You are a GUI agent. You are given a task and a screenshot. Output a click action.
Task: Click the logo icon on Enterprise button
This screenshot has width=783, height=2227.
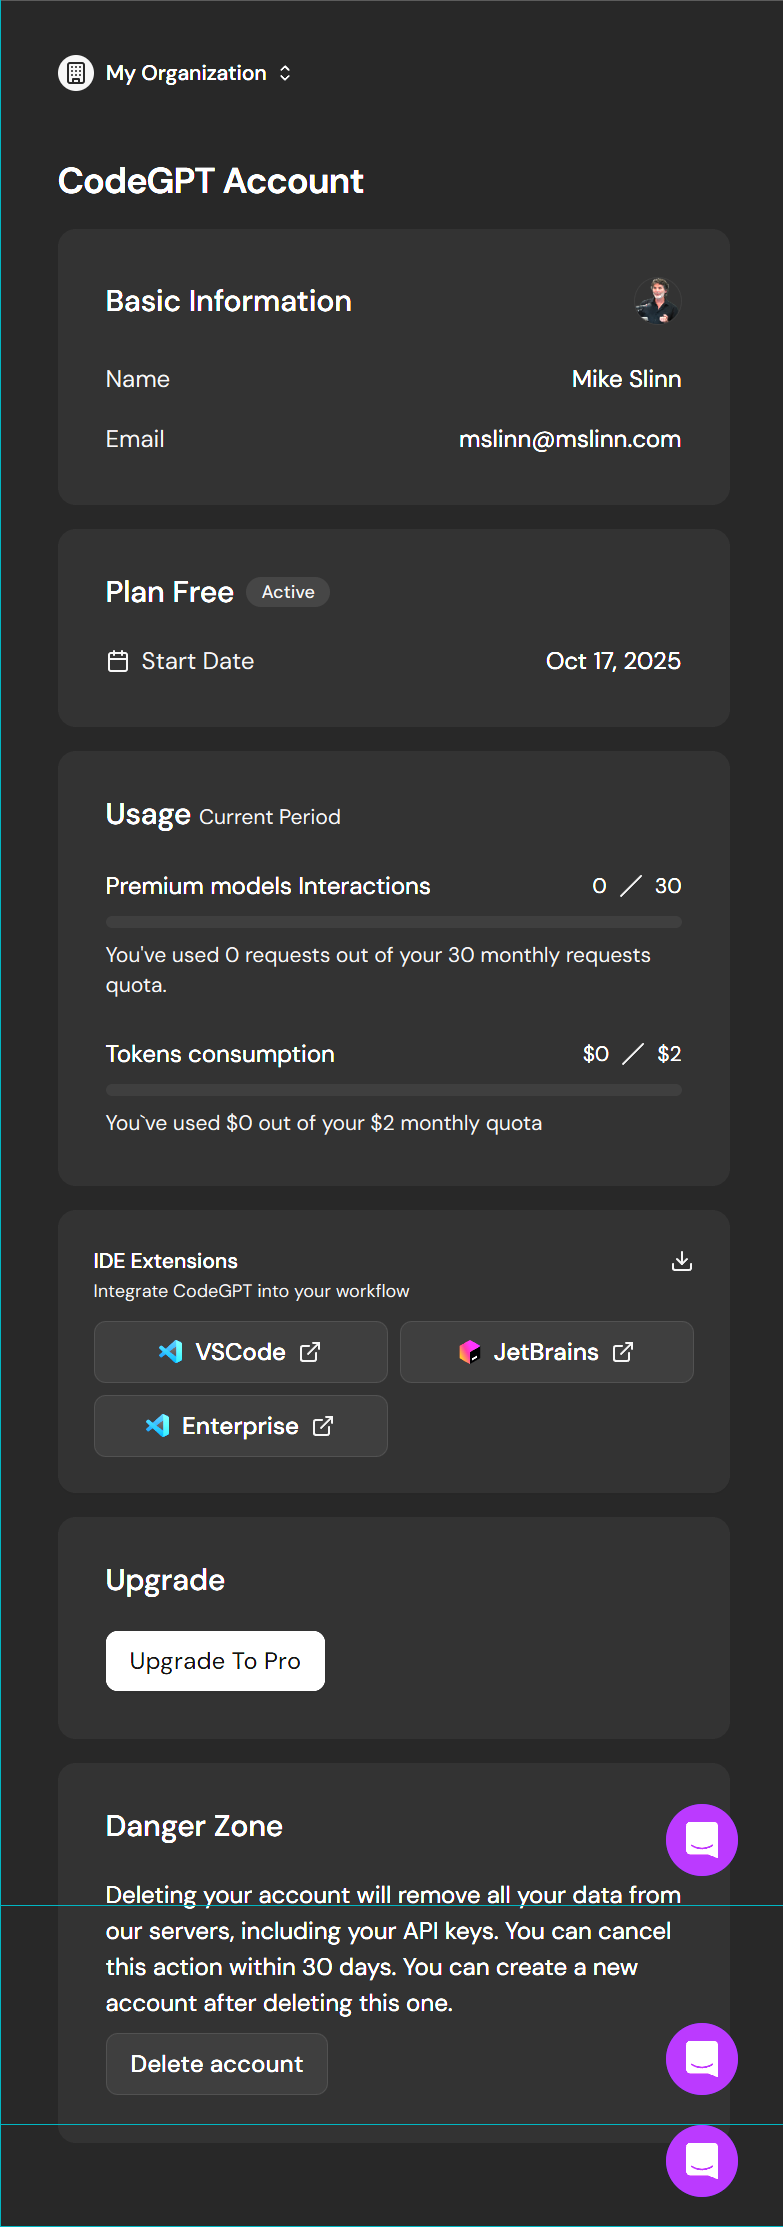coord(158,1426)
